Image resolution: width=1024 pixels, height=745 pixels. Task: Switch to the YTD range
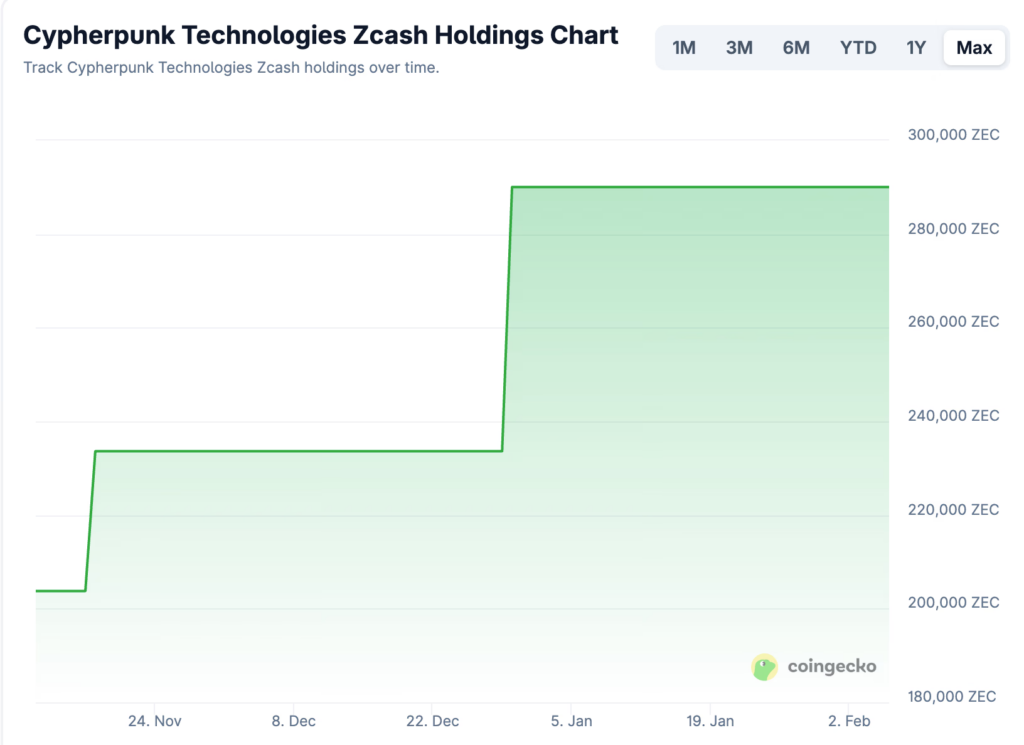858,47
